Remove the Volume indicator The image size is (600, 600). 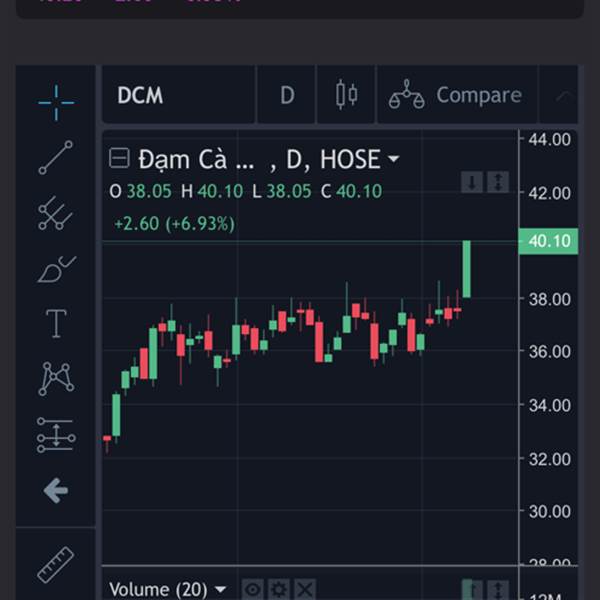(x=305, y=589)
